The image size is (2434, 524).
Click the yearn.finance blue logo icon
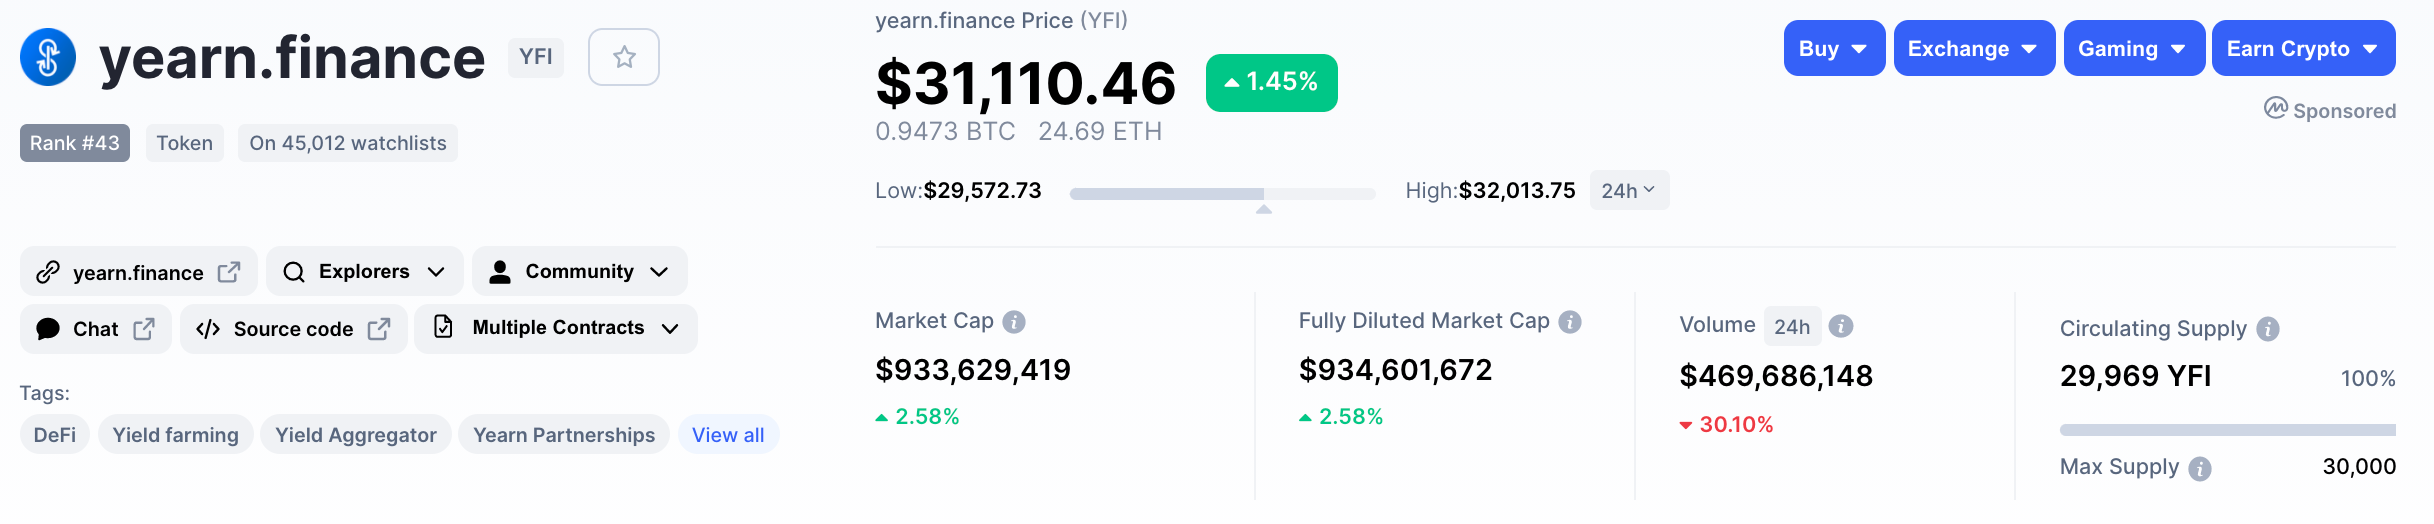pos(48,57)
